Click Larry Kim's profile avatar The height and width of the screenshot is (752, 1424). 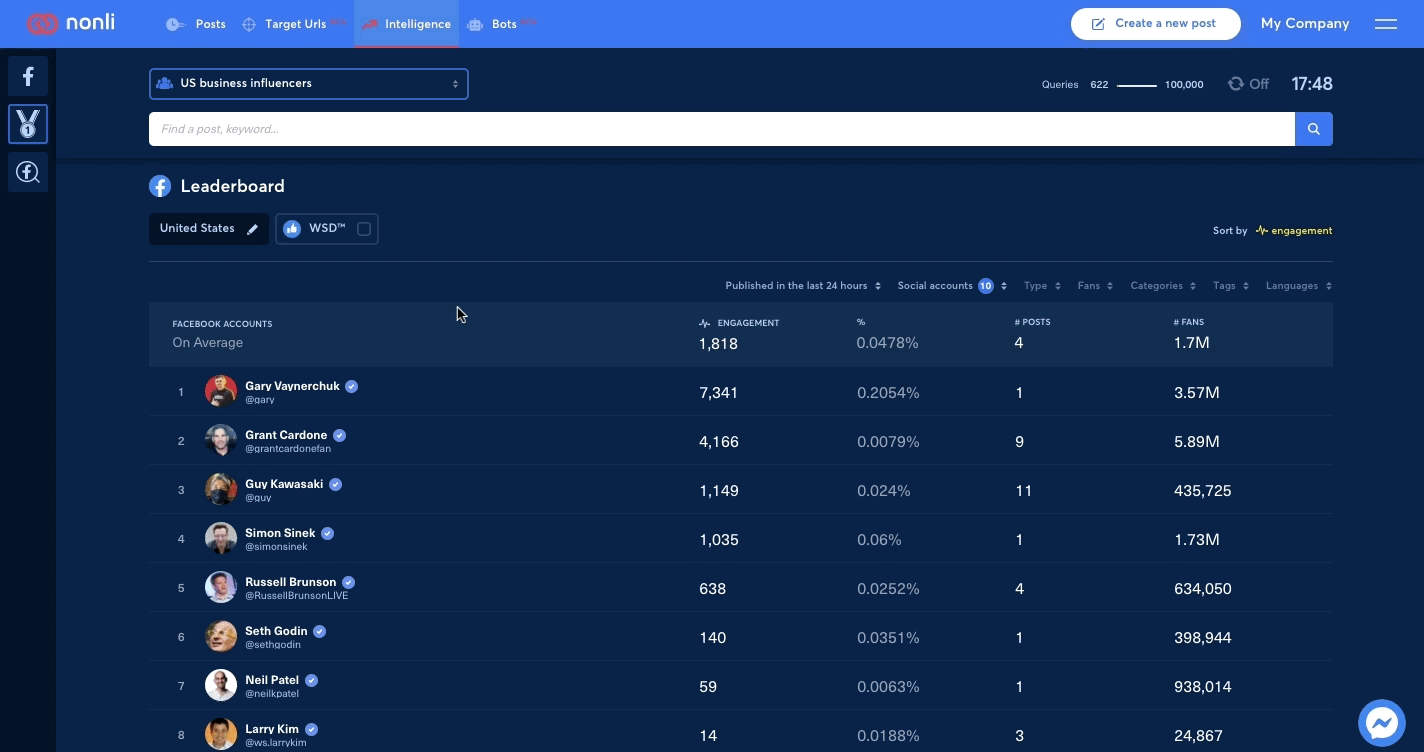[x=221, y=734]
